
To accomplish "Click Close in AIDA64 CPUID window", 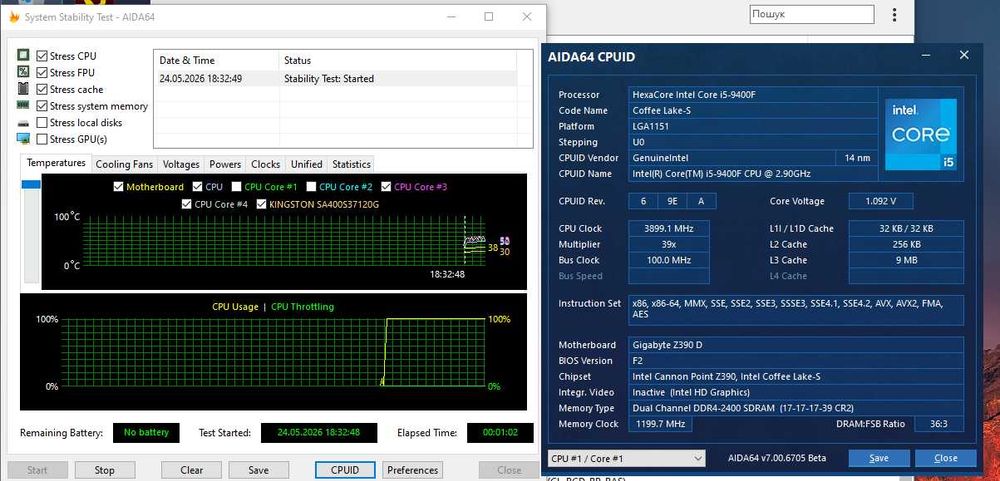I will pos(946,458).
